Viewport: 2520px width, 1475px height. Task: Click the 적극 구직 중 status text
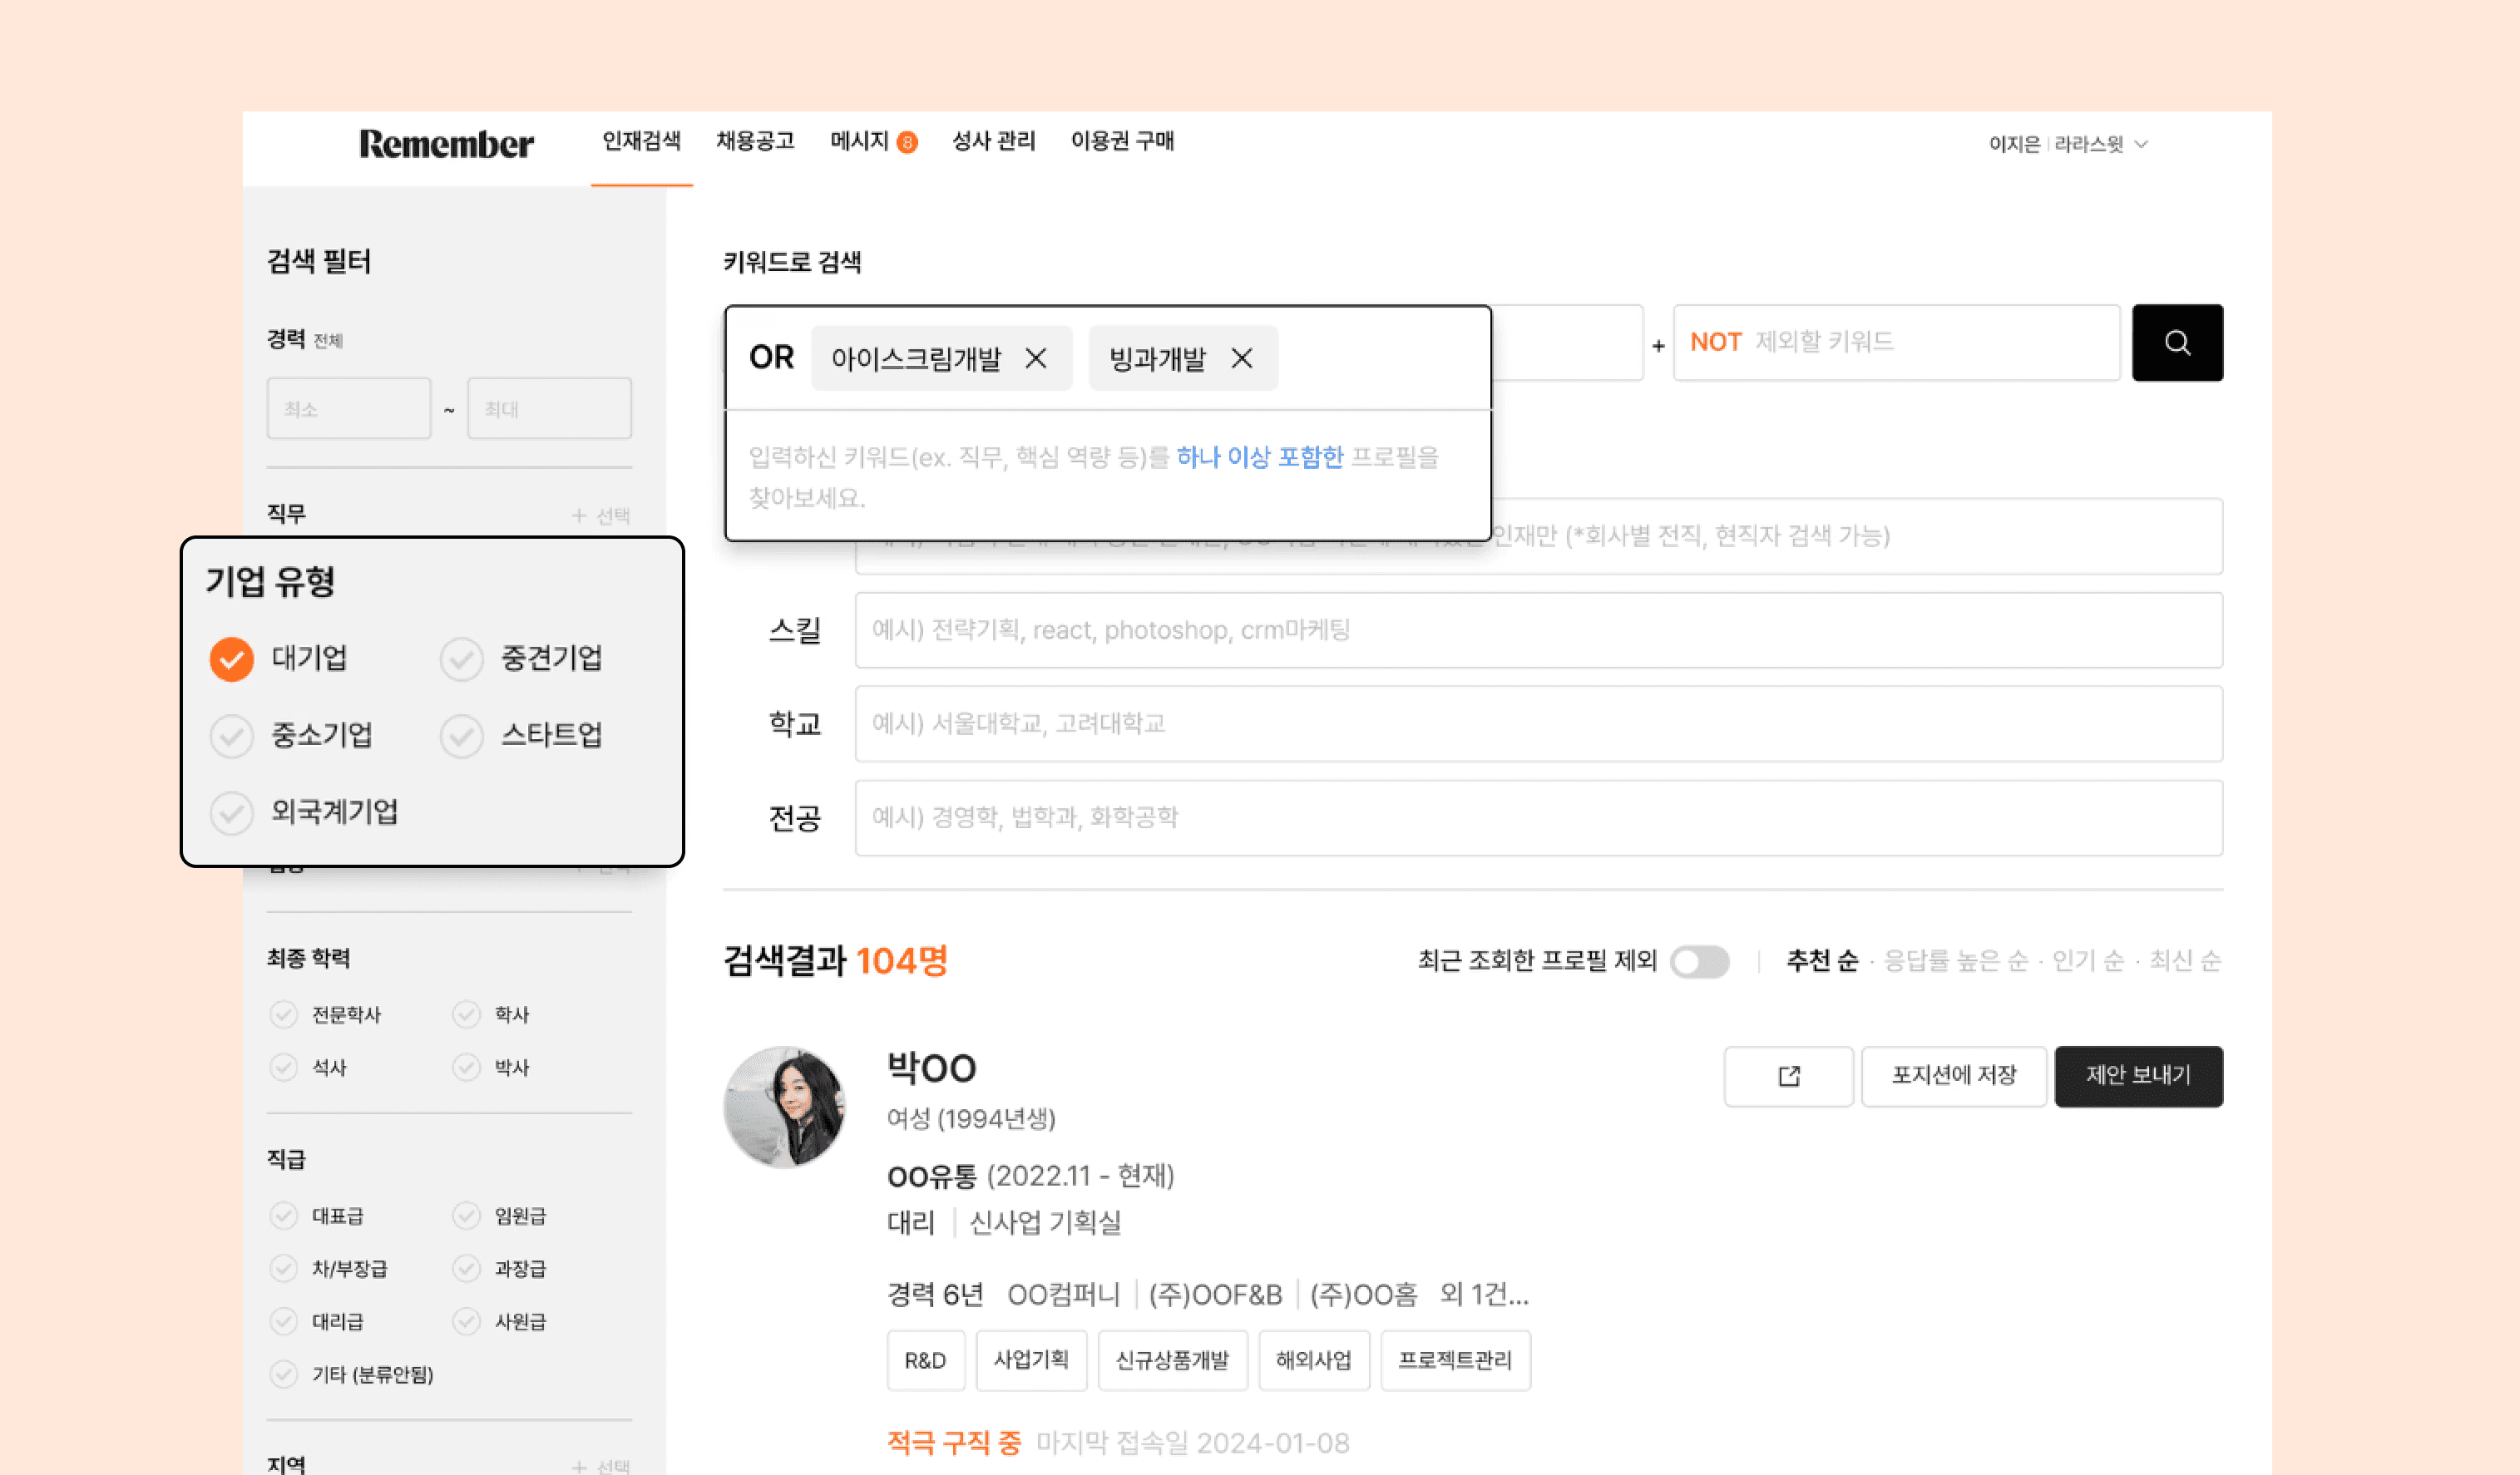click(954, 1443)
